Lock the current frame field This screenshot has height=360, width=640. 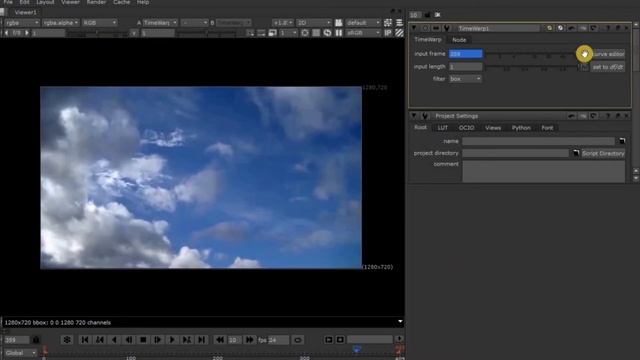pos(36,340)
